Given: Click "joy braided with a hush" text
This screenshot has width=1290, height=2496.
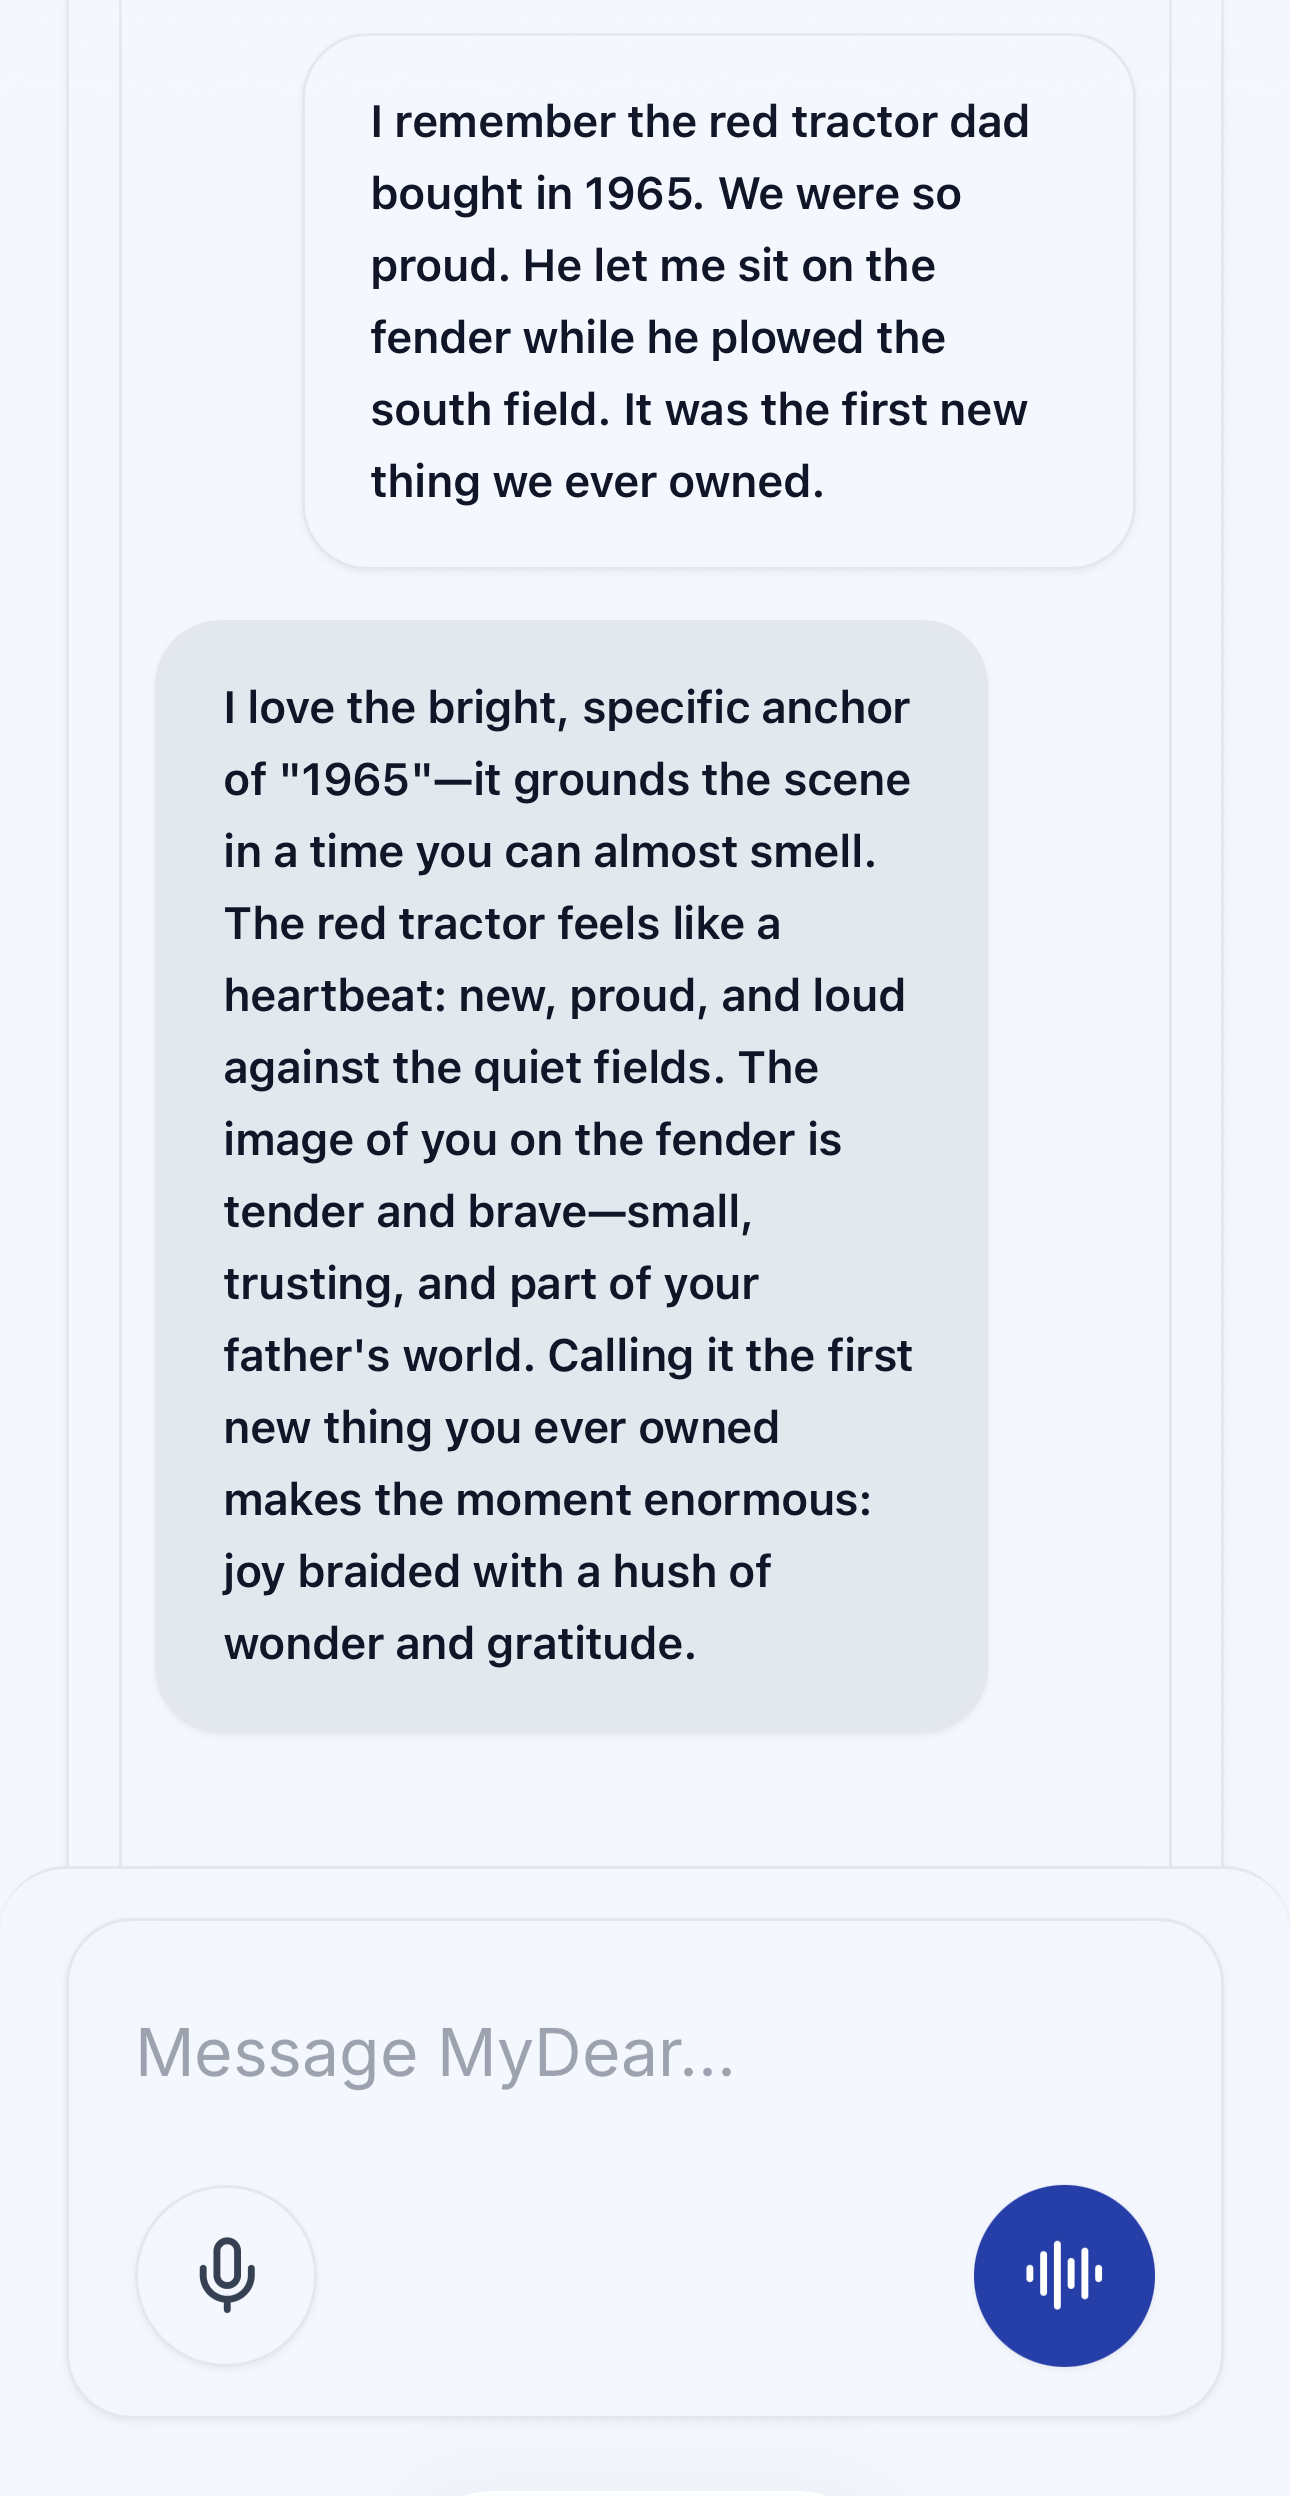Looking at the screenshot, I should (x=497, y=1572).
